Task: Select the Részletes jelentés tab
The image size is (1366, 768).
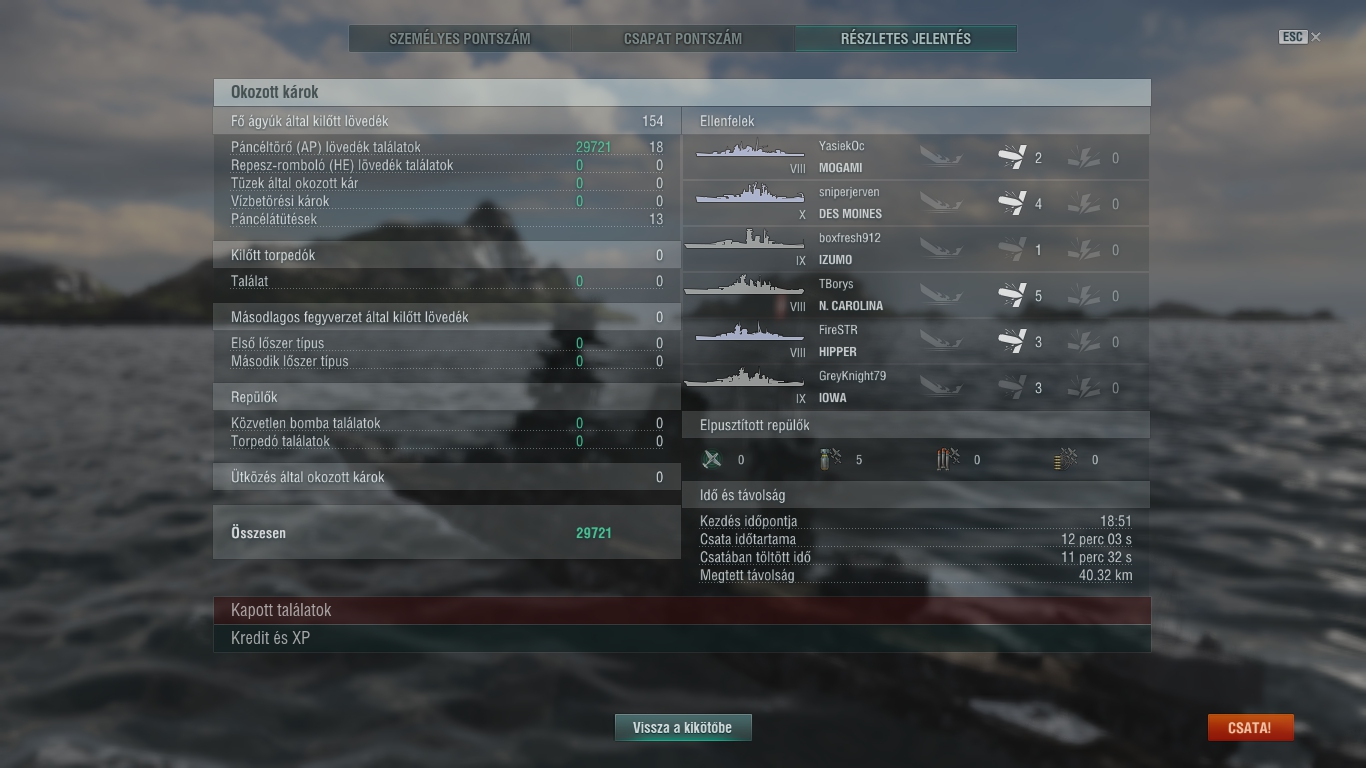Action: pos(906,39)
